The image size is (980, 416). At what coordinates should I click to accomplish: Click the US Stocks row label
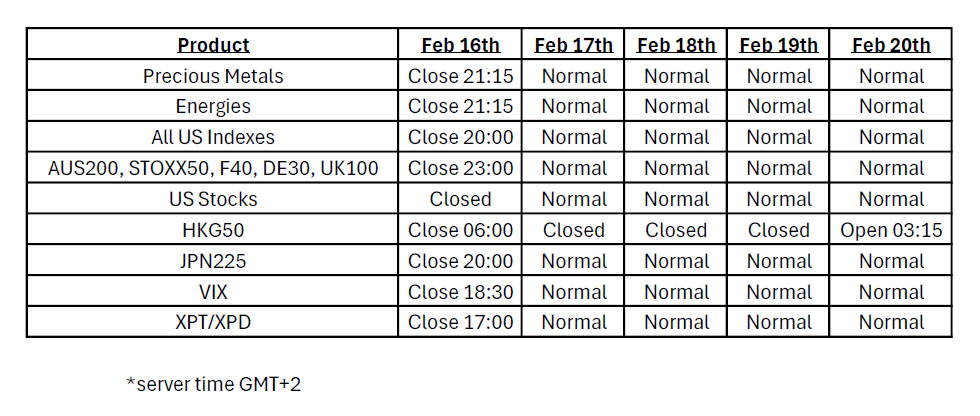coord(213,199)
